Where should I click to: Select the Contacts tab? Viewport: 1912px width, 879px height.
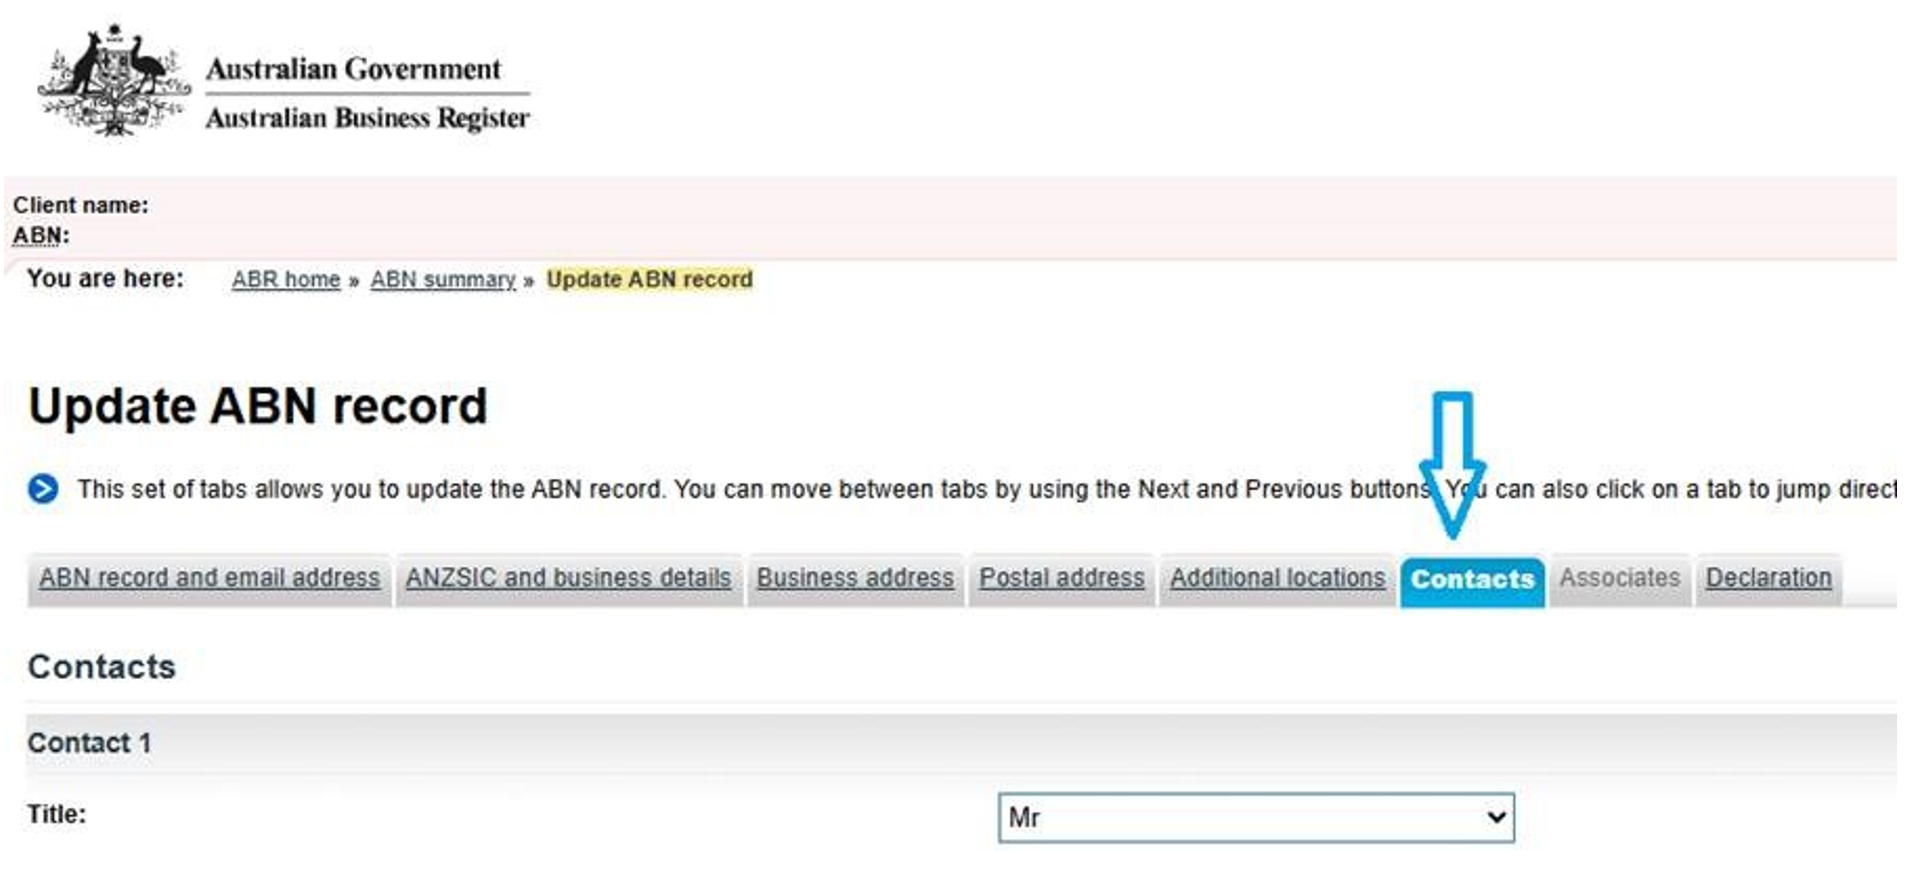pos(1472,581)
